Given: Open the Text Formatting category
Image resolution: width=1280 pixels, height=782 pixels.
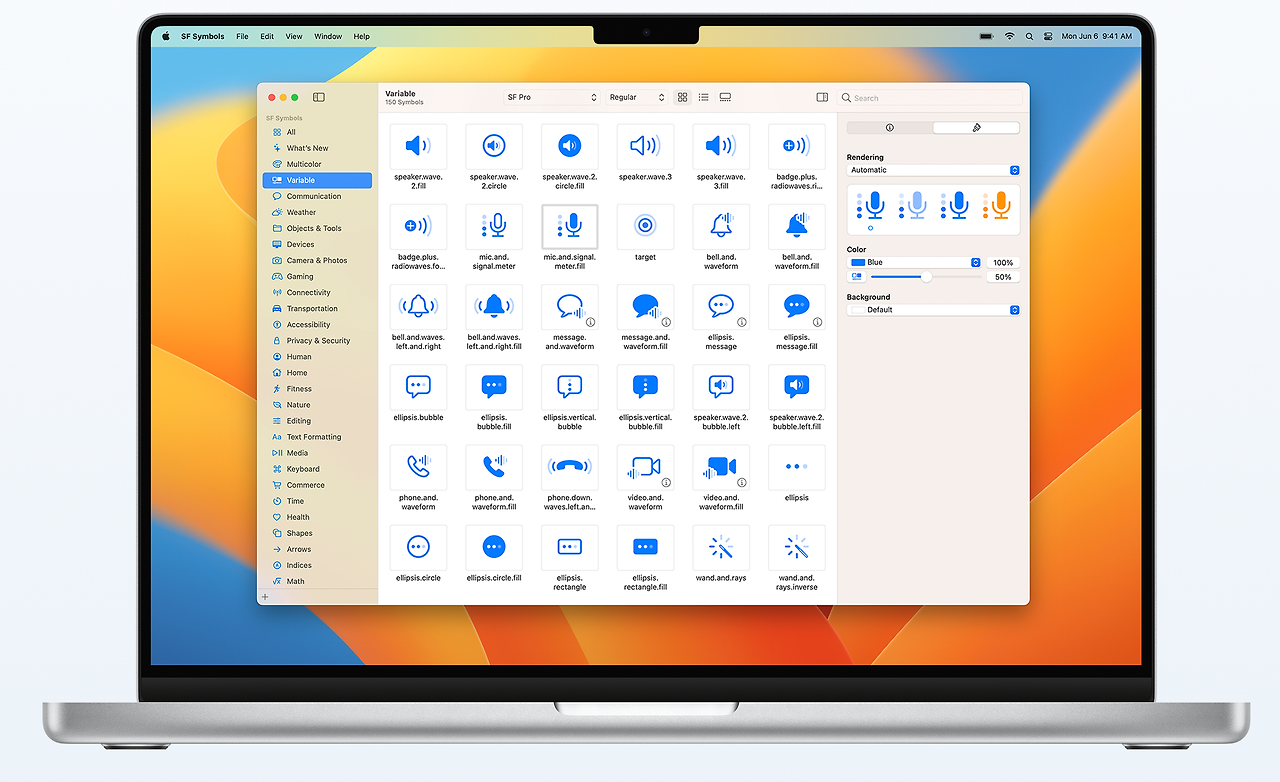Looking at the screenshot, I should coord(317,437).
